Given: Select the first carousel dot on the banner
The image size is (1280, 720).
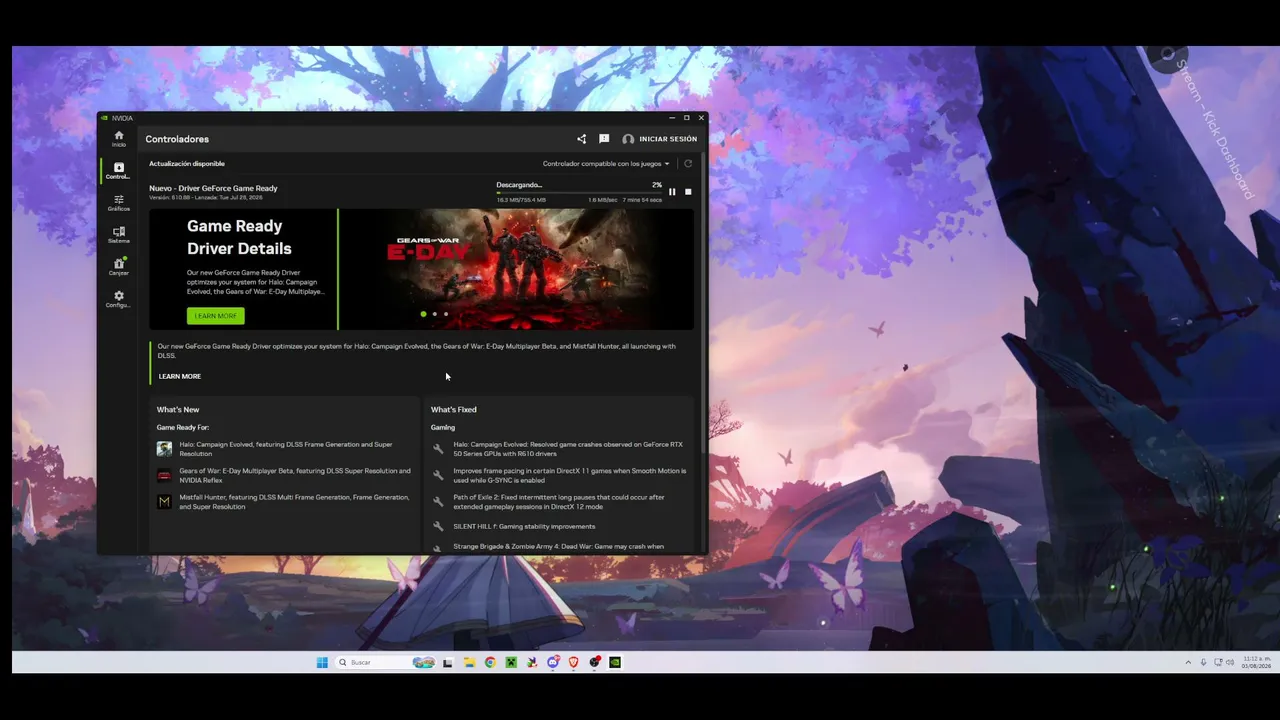Looking at the screenshot, I should (423, 314).
